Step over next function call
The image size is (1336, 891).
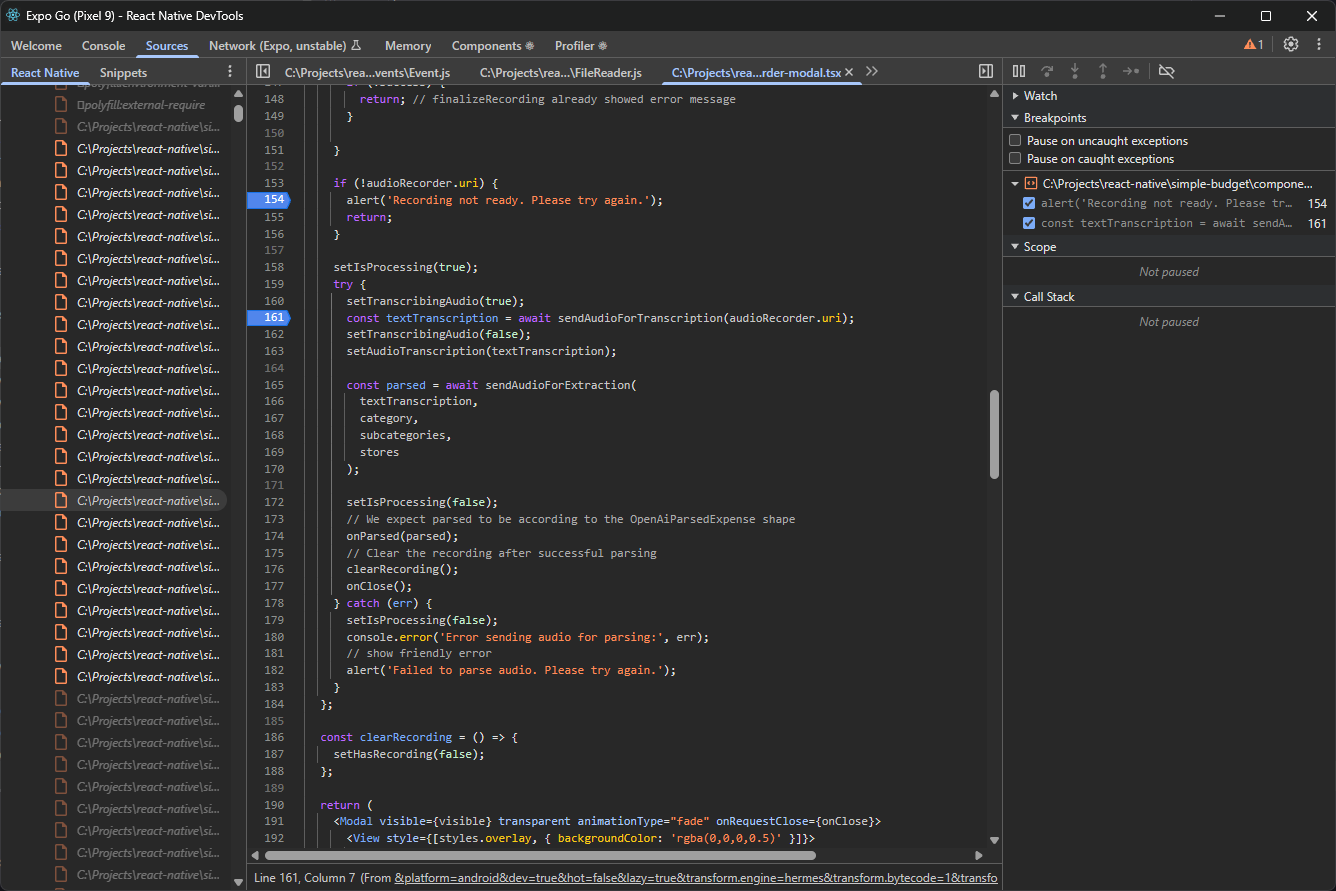[1047, 71]
